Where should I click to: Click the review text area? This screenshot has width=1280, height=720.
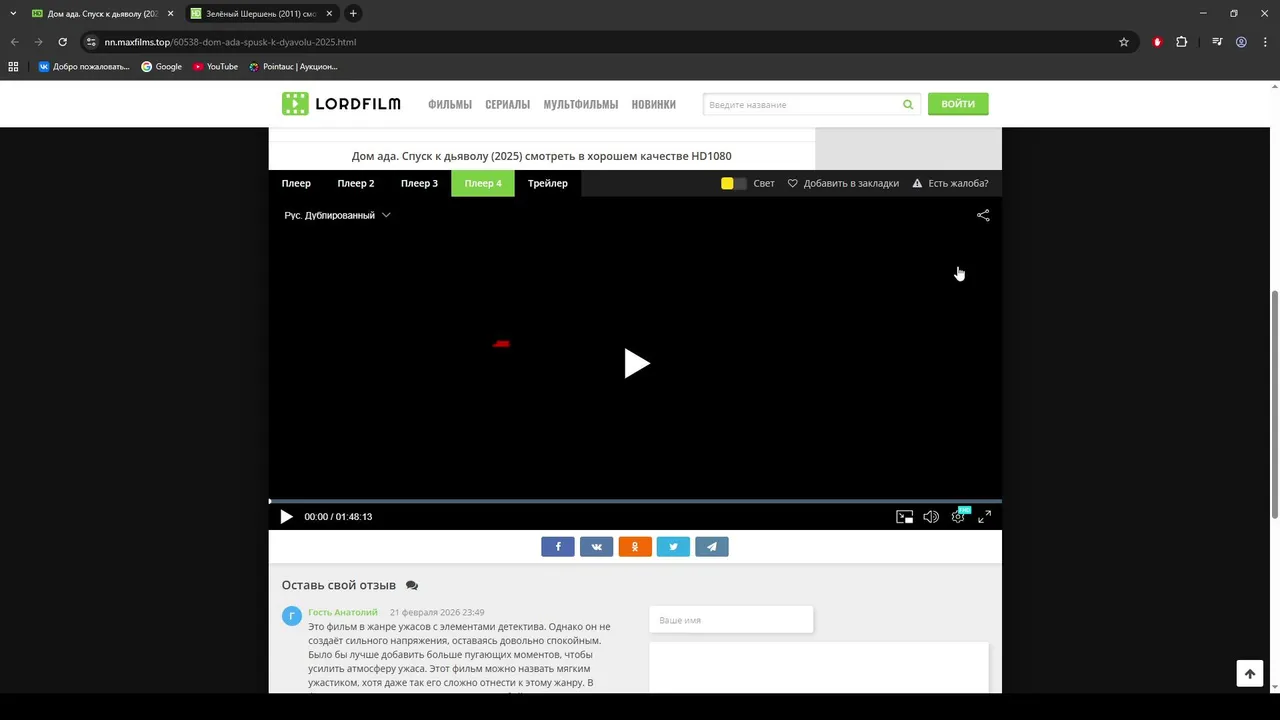click(x=819, y=668)
